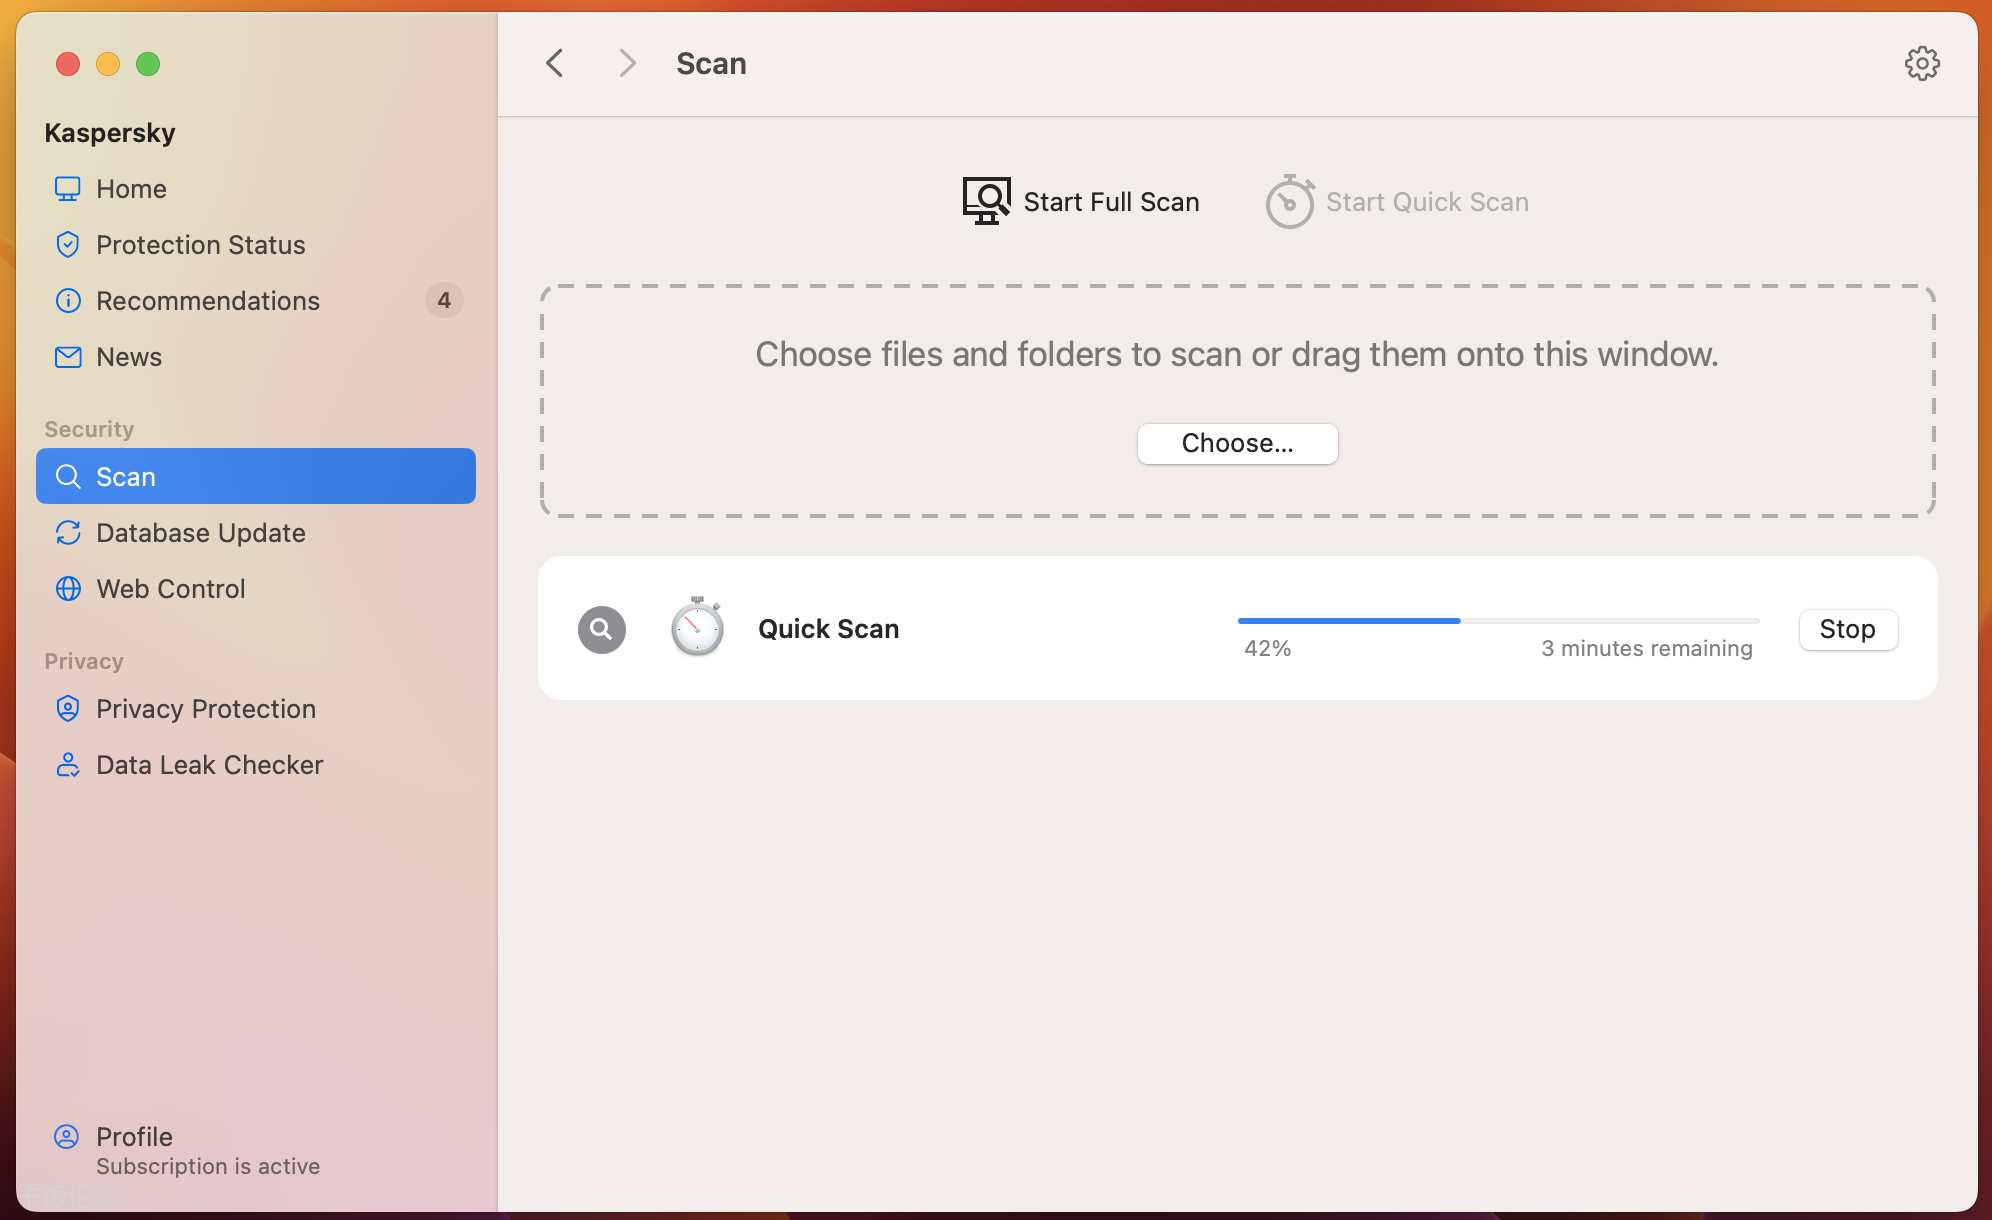Go back with the left chevron
The image size is (1992, 1220).
(x=555, y=63)
